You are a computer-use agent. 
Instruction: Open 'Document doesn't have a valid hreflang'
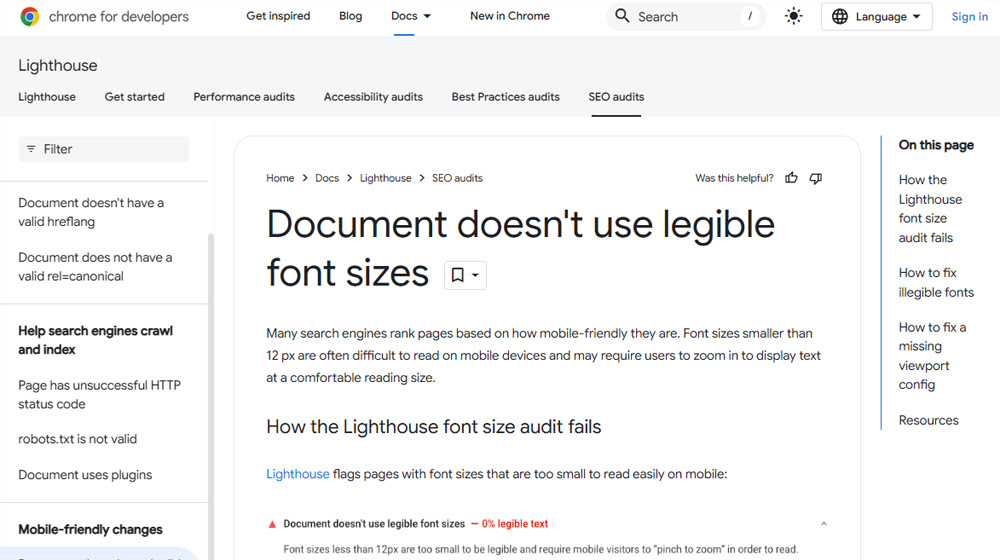tap(91, 212)
